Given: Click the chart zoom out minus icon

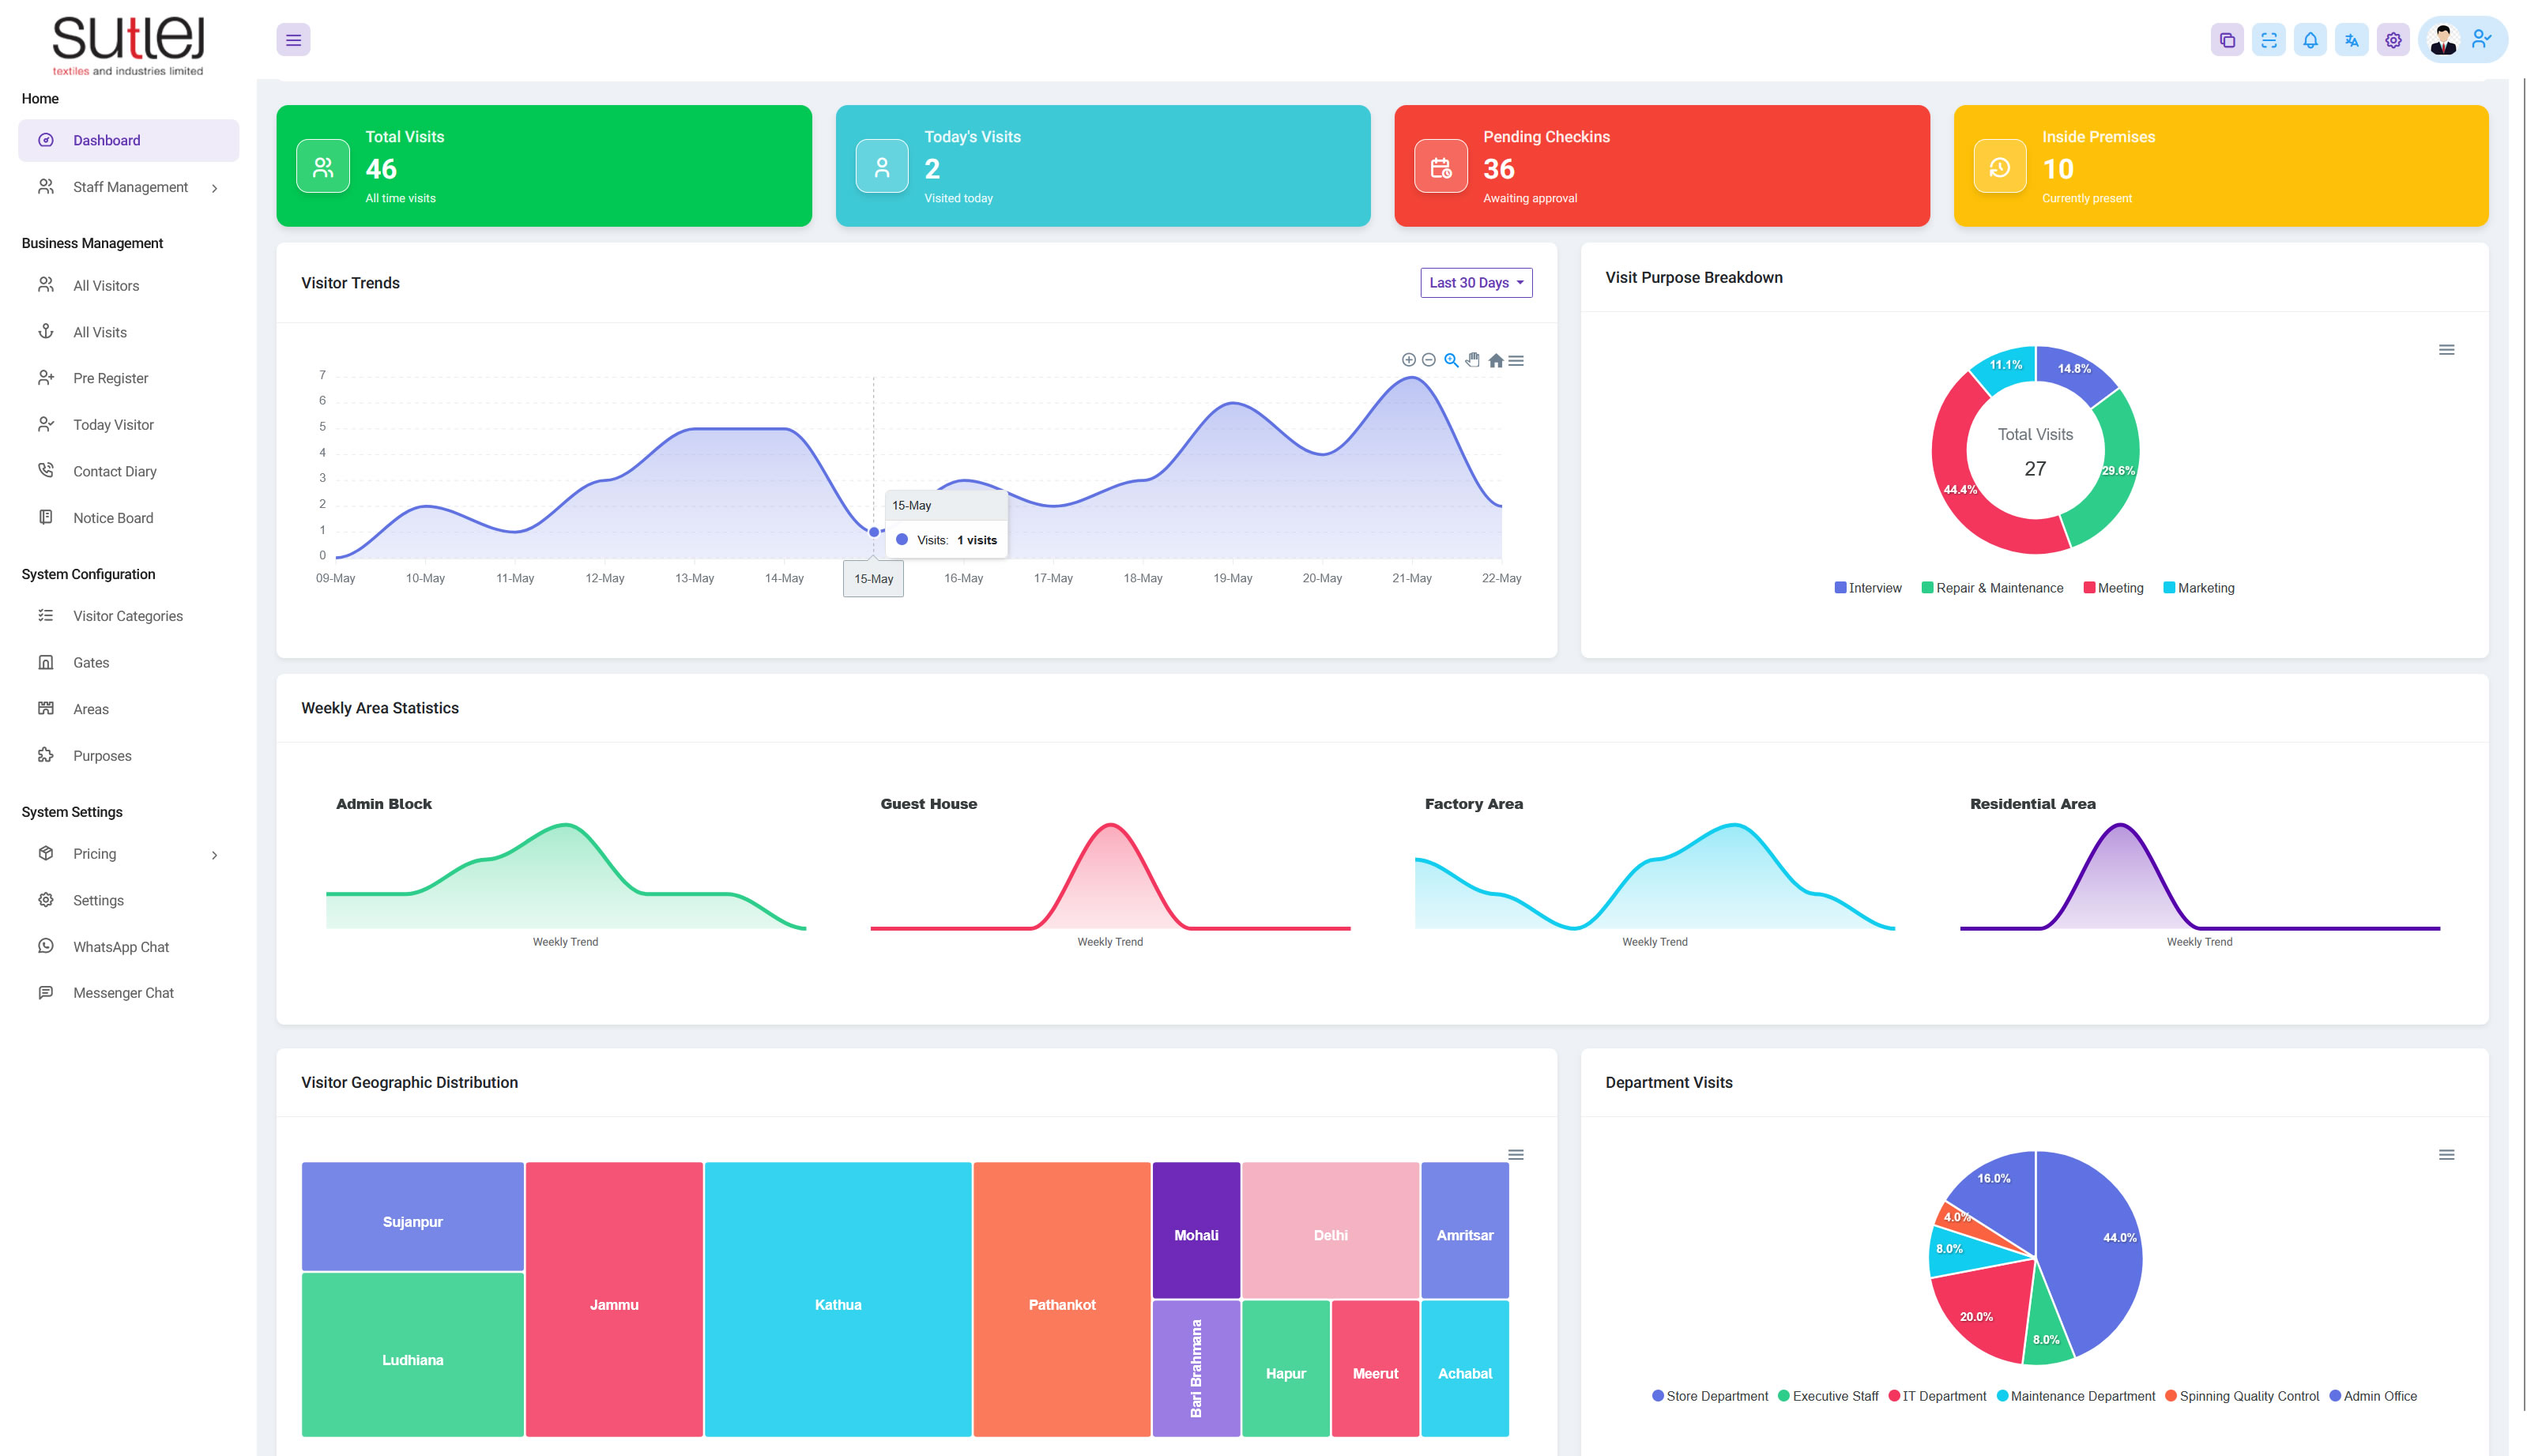Looking at the screenshot, I should [x=1428, y=360].
